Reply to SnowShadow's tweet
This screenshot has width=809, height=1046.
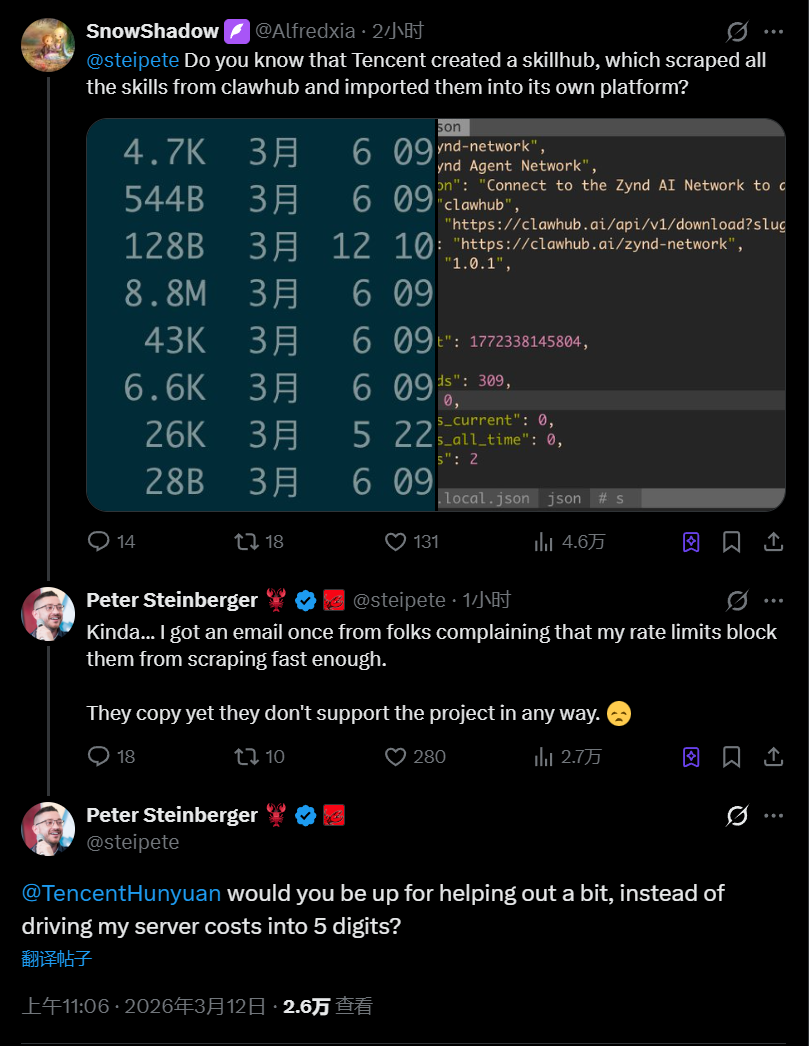(x=99, y=541)
